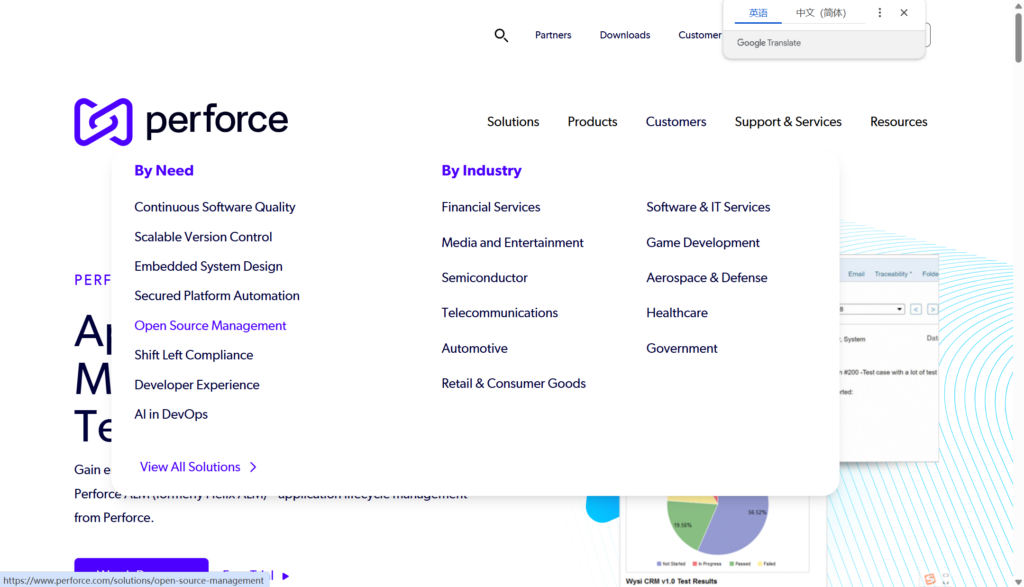
Task: Switch translation to 中文 (简体) tab
Action: click(820, 13)
